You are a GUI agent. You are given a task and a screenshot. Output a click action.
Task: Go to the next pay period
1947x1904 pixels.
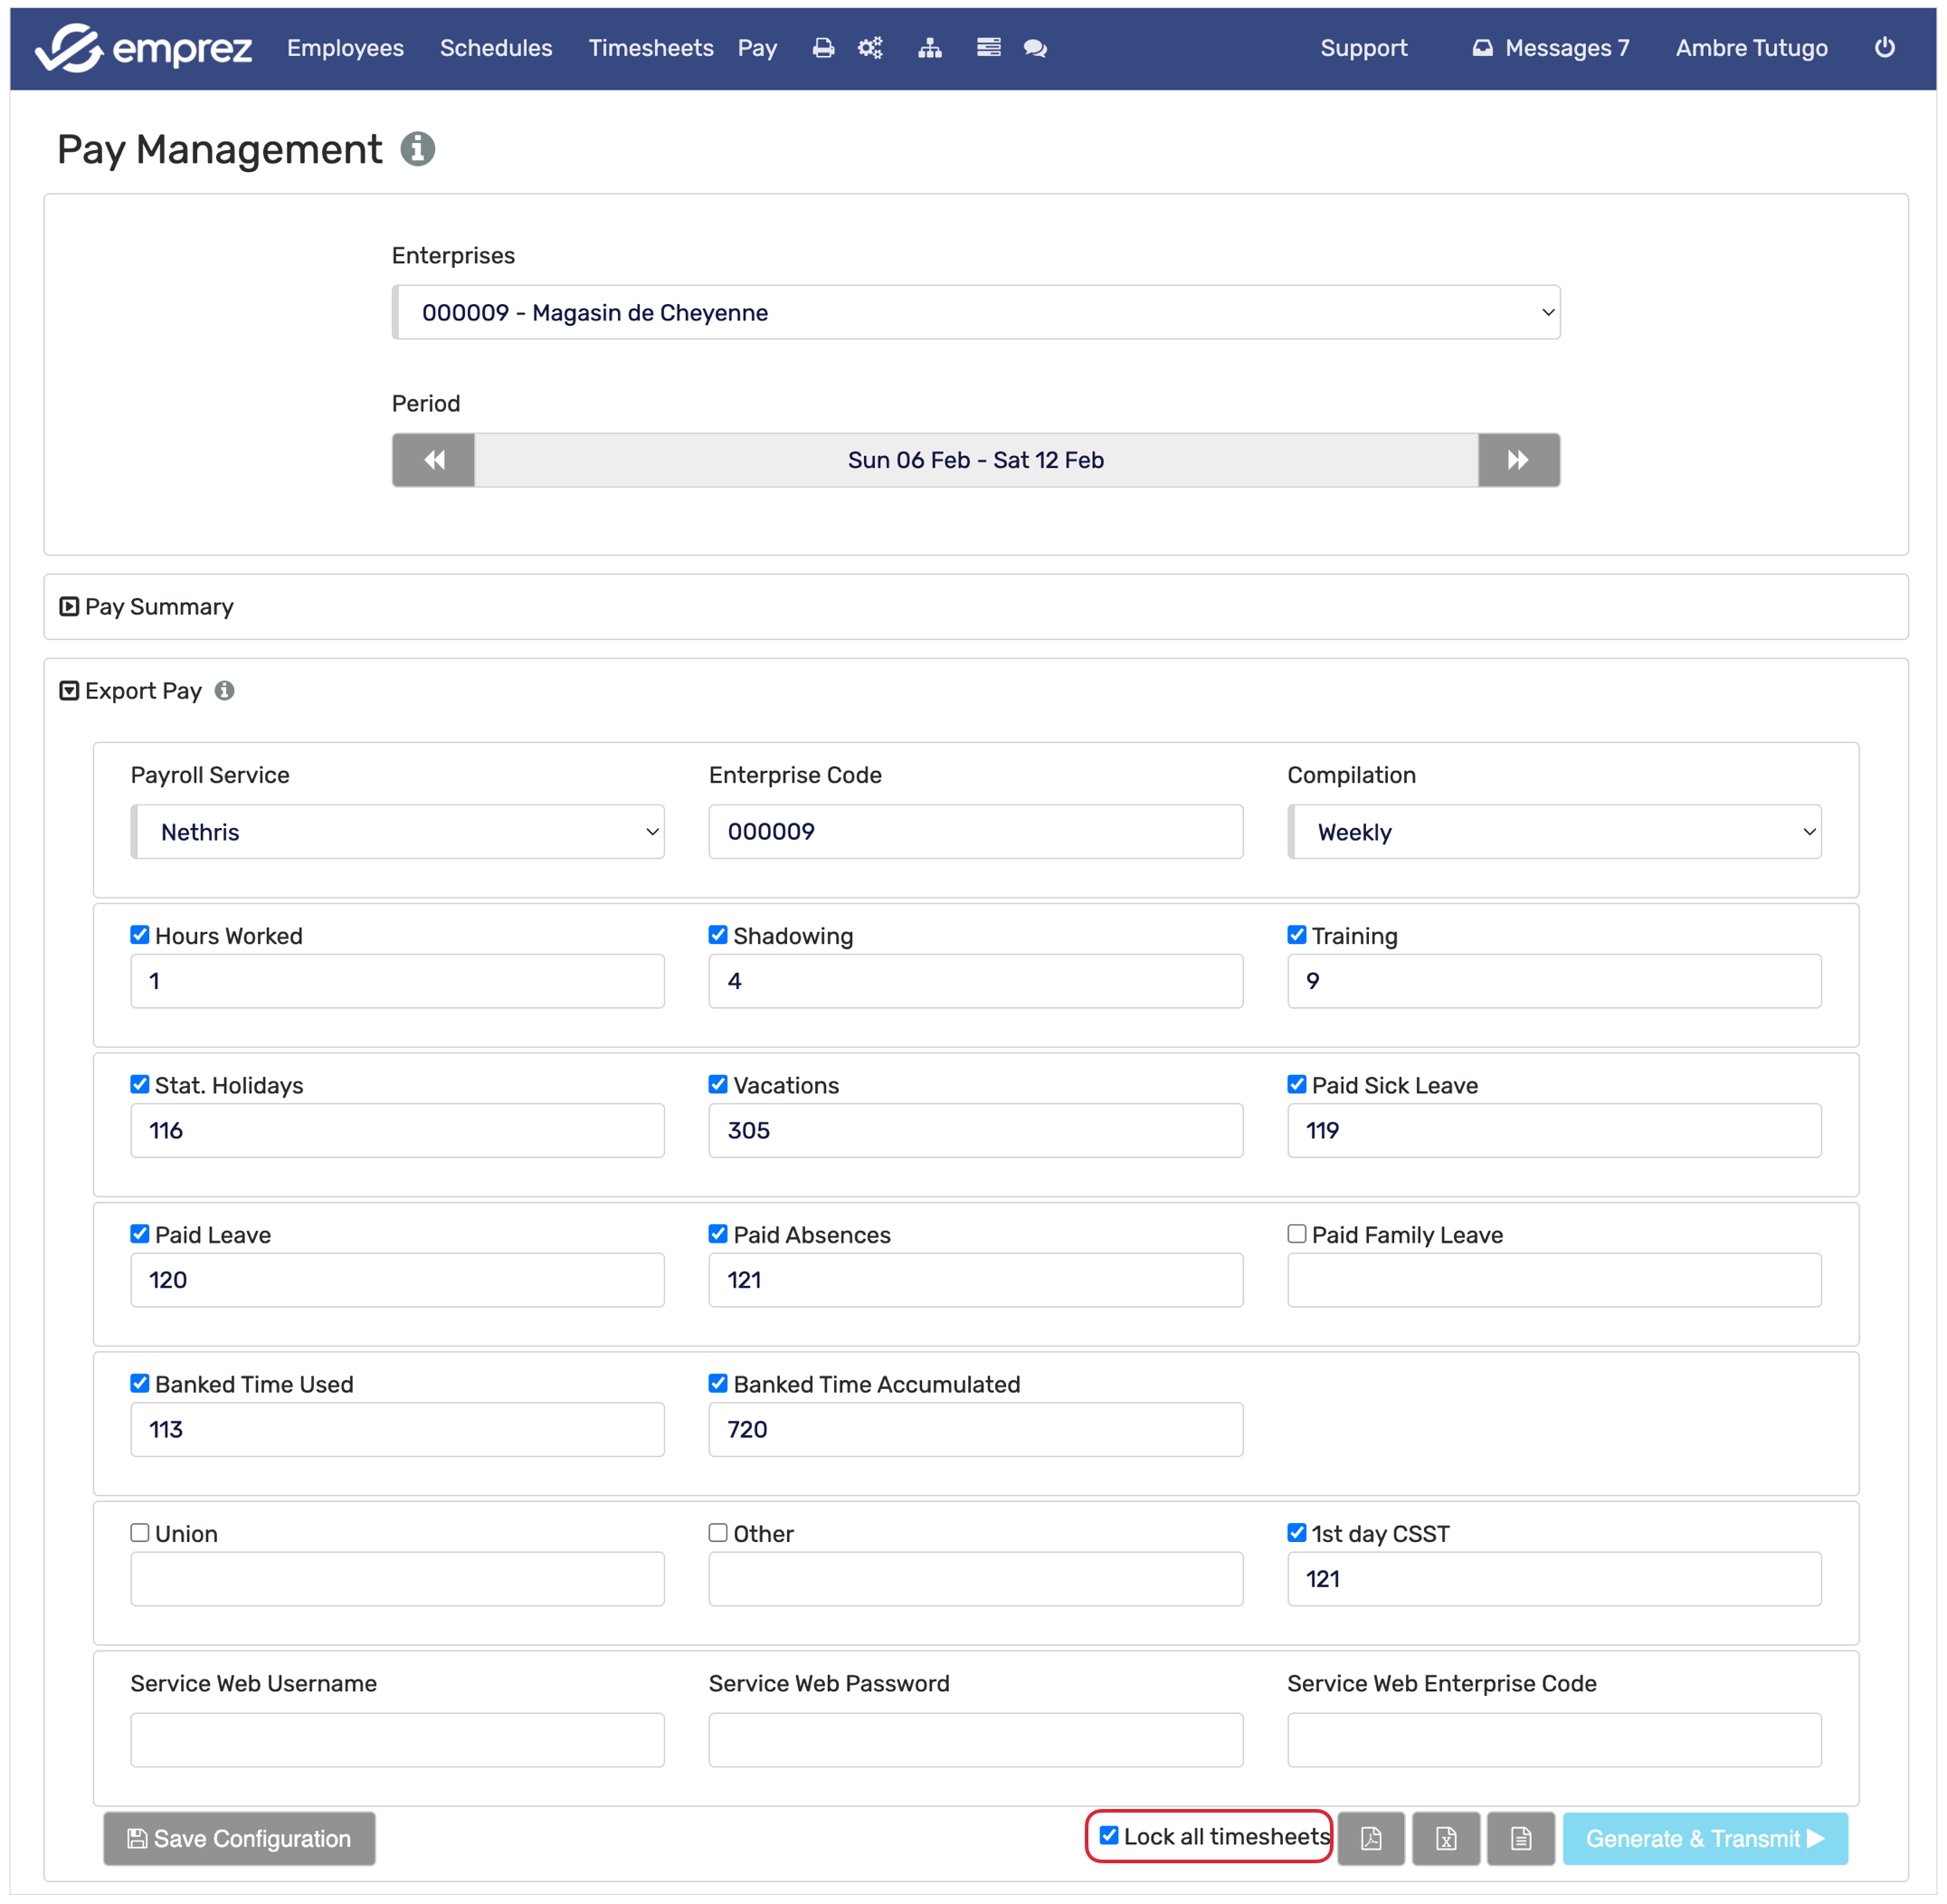coord(1518,460)
